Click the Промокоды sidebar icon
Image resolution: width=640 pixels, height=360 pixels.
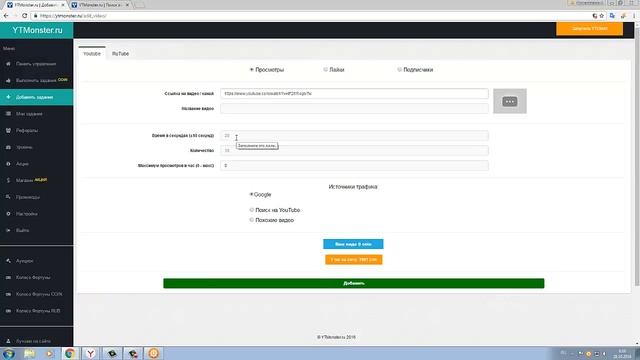pyautogui.click(x=8, y=197)
